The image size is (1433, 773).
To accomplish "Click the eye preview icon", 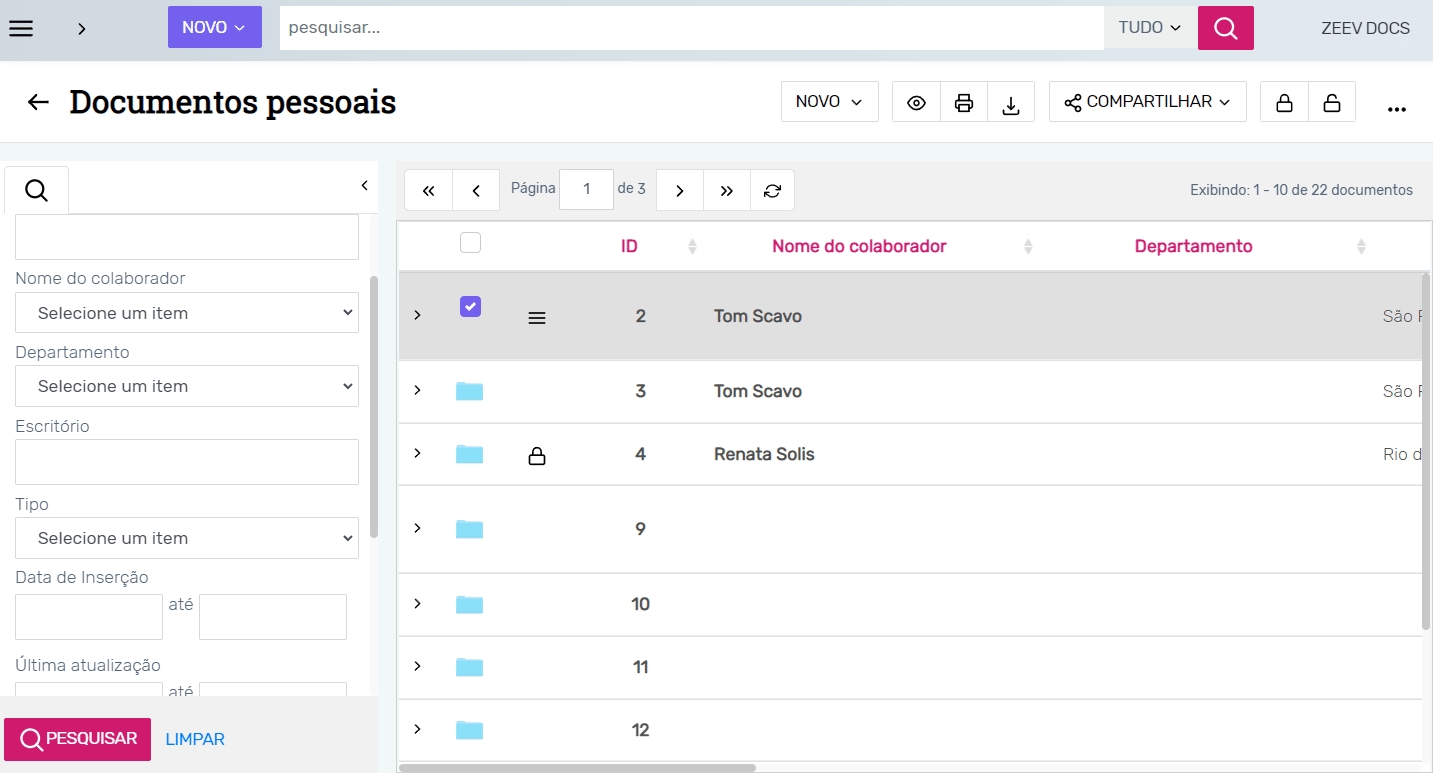I will pos(916,102).
